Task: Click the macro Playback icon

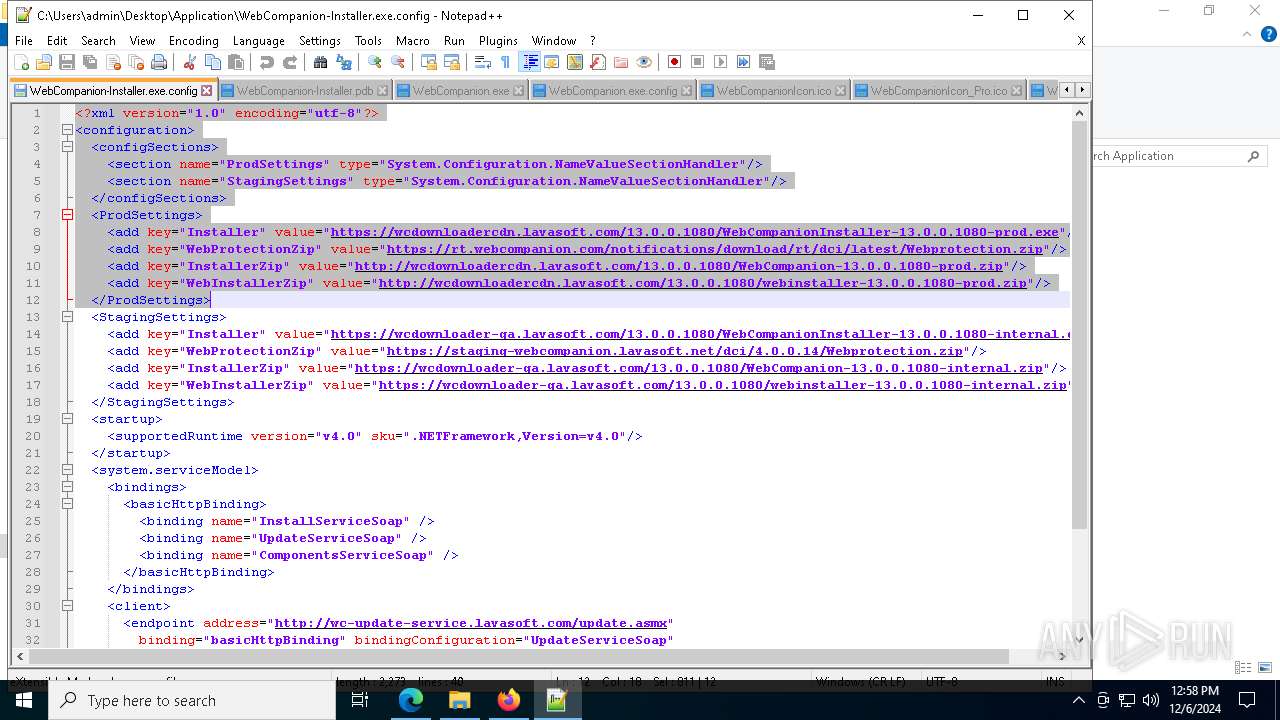Action: [x=720, y=62]
